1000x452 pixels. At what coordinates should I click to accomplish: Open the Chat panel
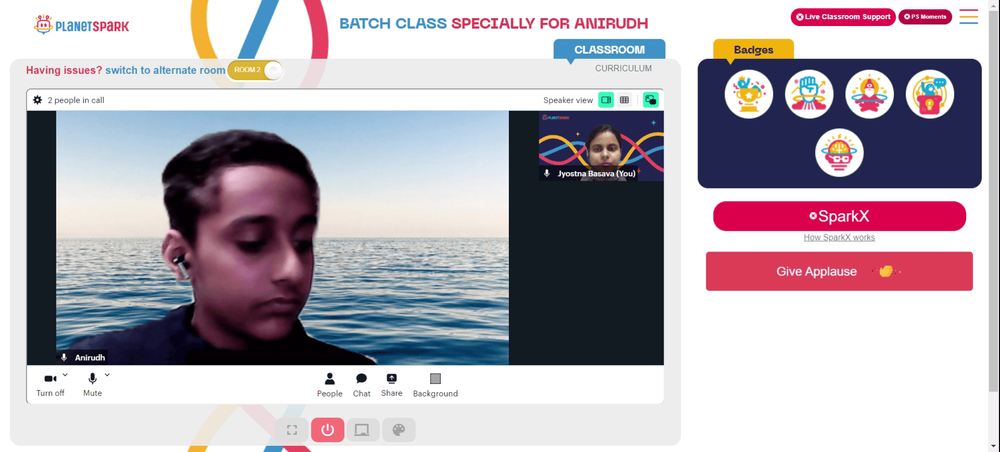362,385
